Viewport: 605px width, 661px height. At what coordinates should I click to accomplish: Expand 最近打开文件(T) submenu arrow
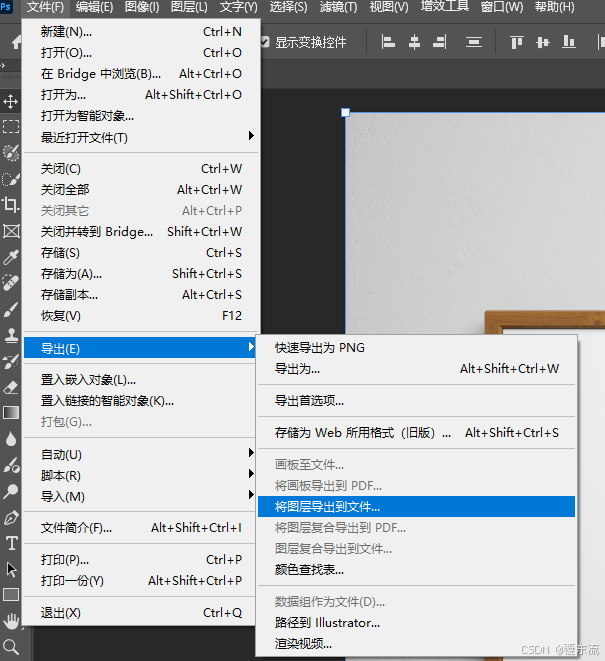251,136
